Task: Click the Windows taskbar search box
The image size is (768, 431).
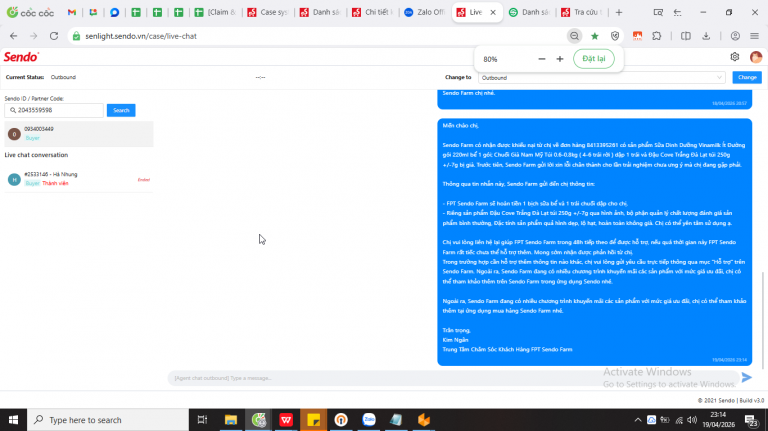Action: point(108,420)
